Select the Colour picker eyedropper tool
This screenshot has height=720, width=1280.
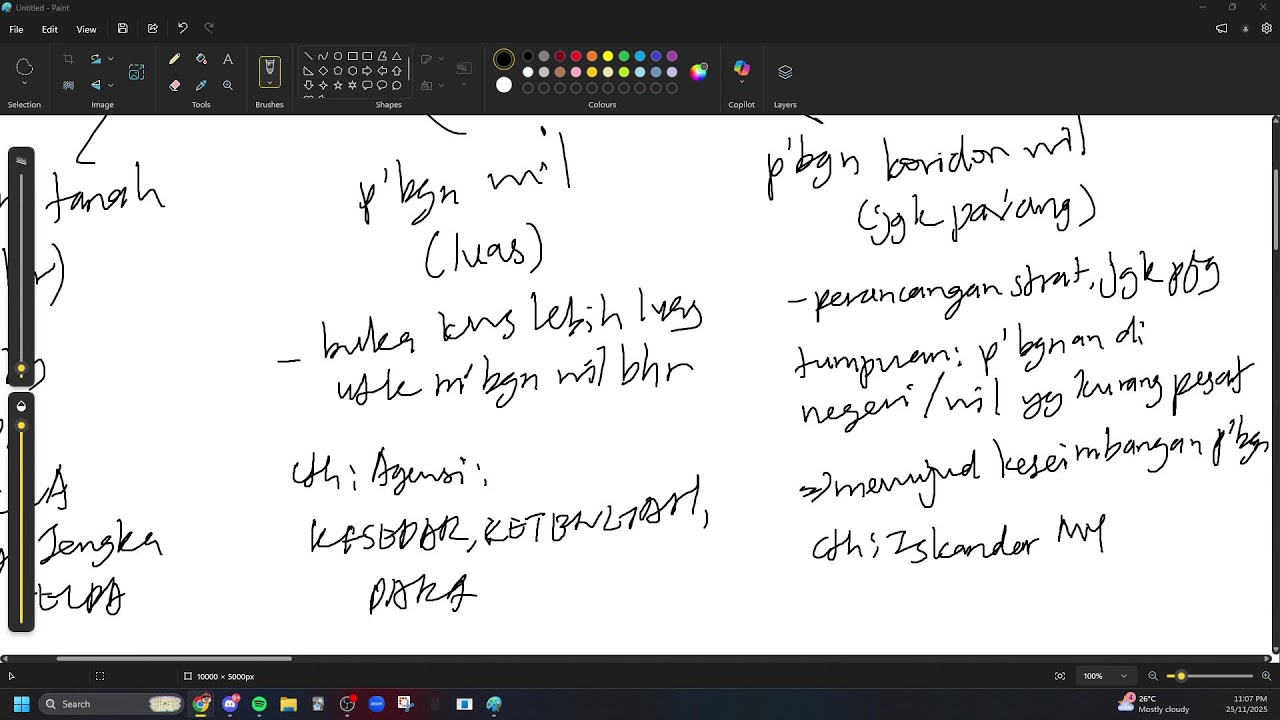pos(201,86)
